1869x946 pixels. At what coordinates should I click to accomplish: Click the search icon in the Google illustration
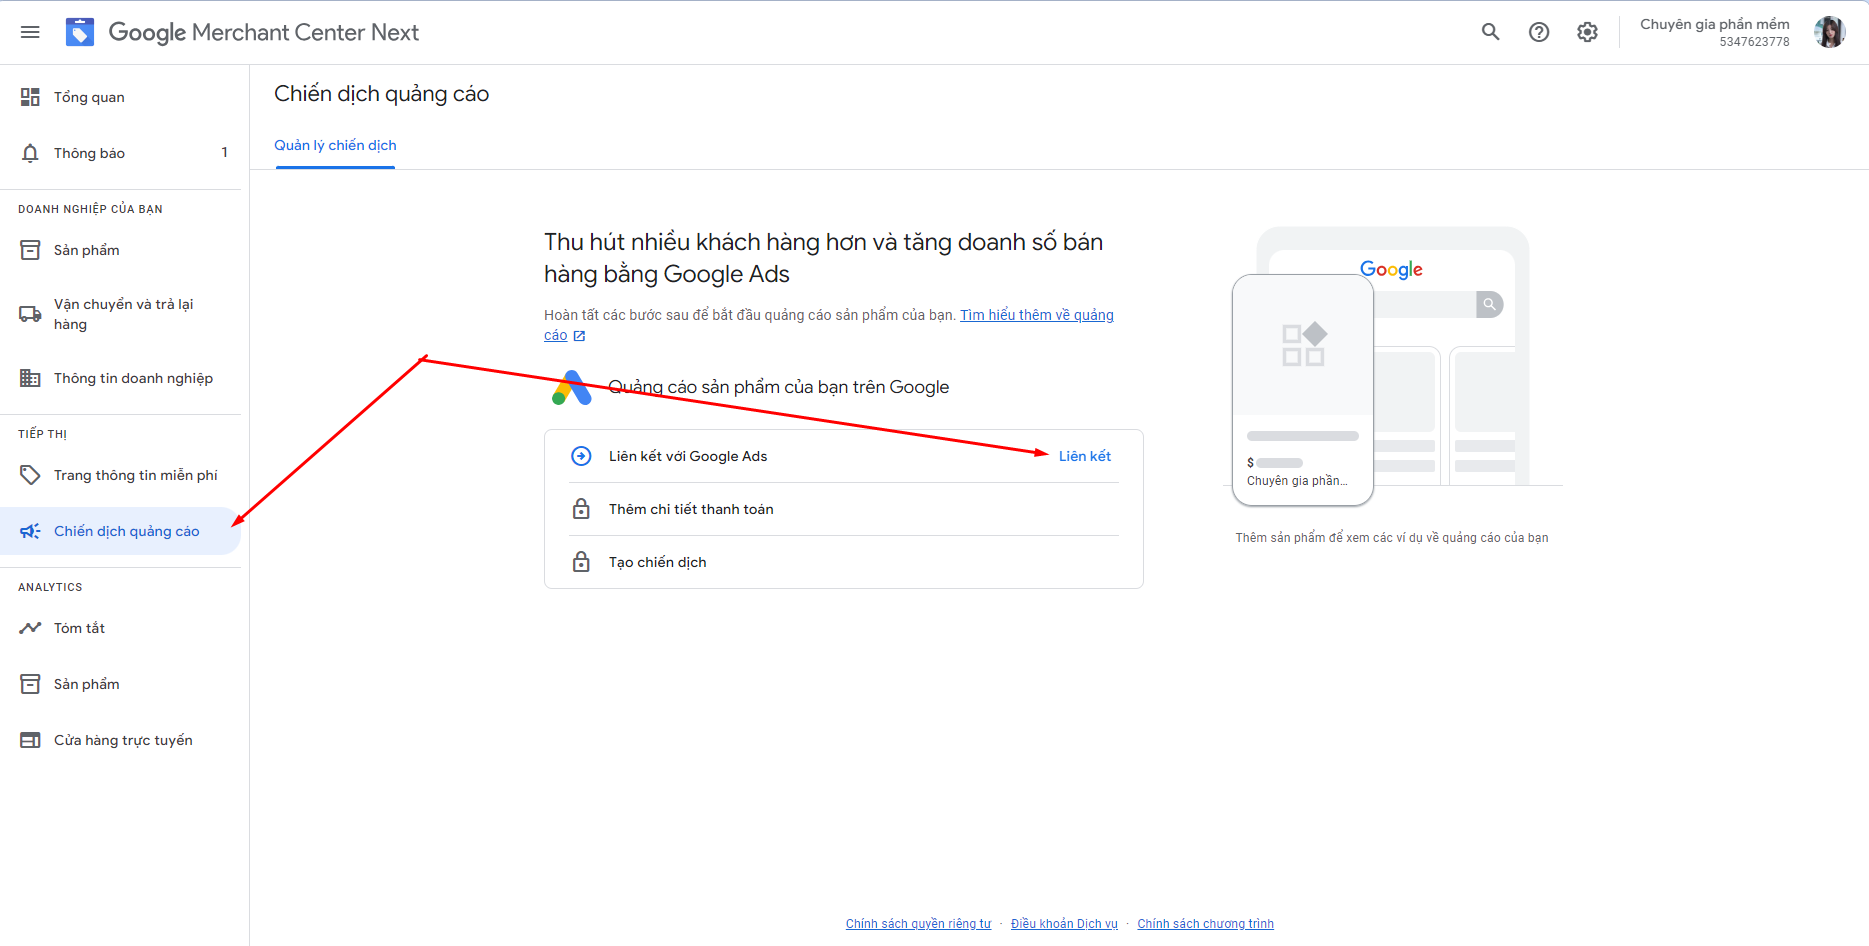pyautogui.click(x=1489, y=304)
